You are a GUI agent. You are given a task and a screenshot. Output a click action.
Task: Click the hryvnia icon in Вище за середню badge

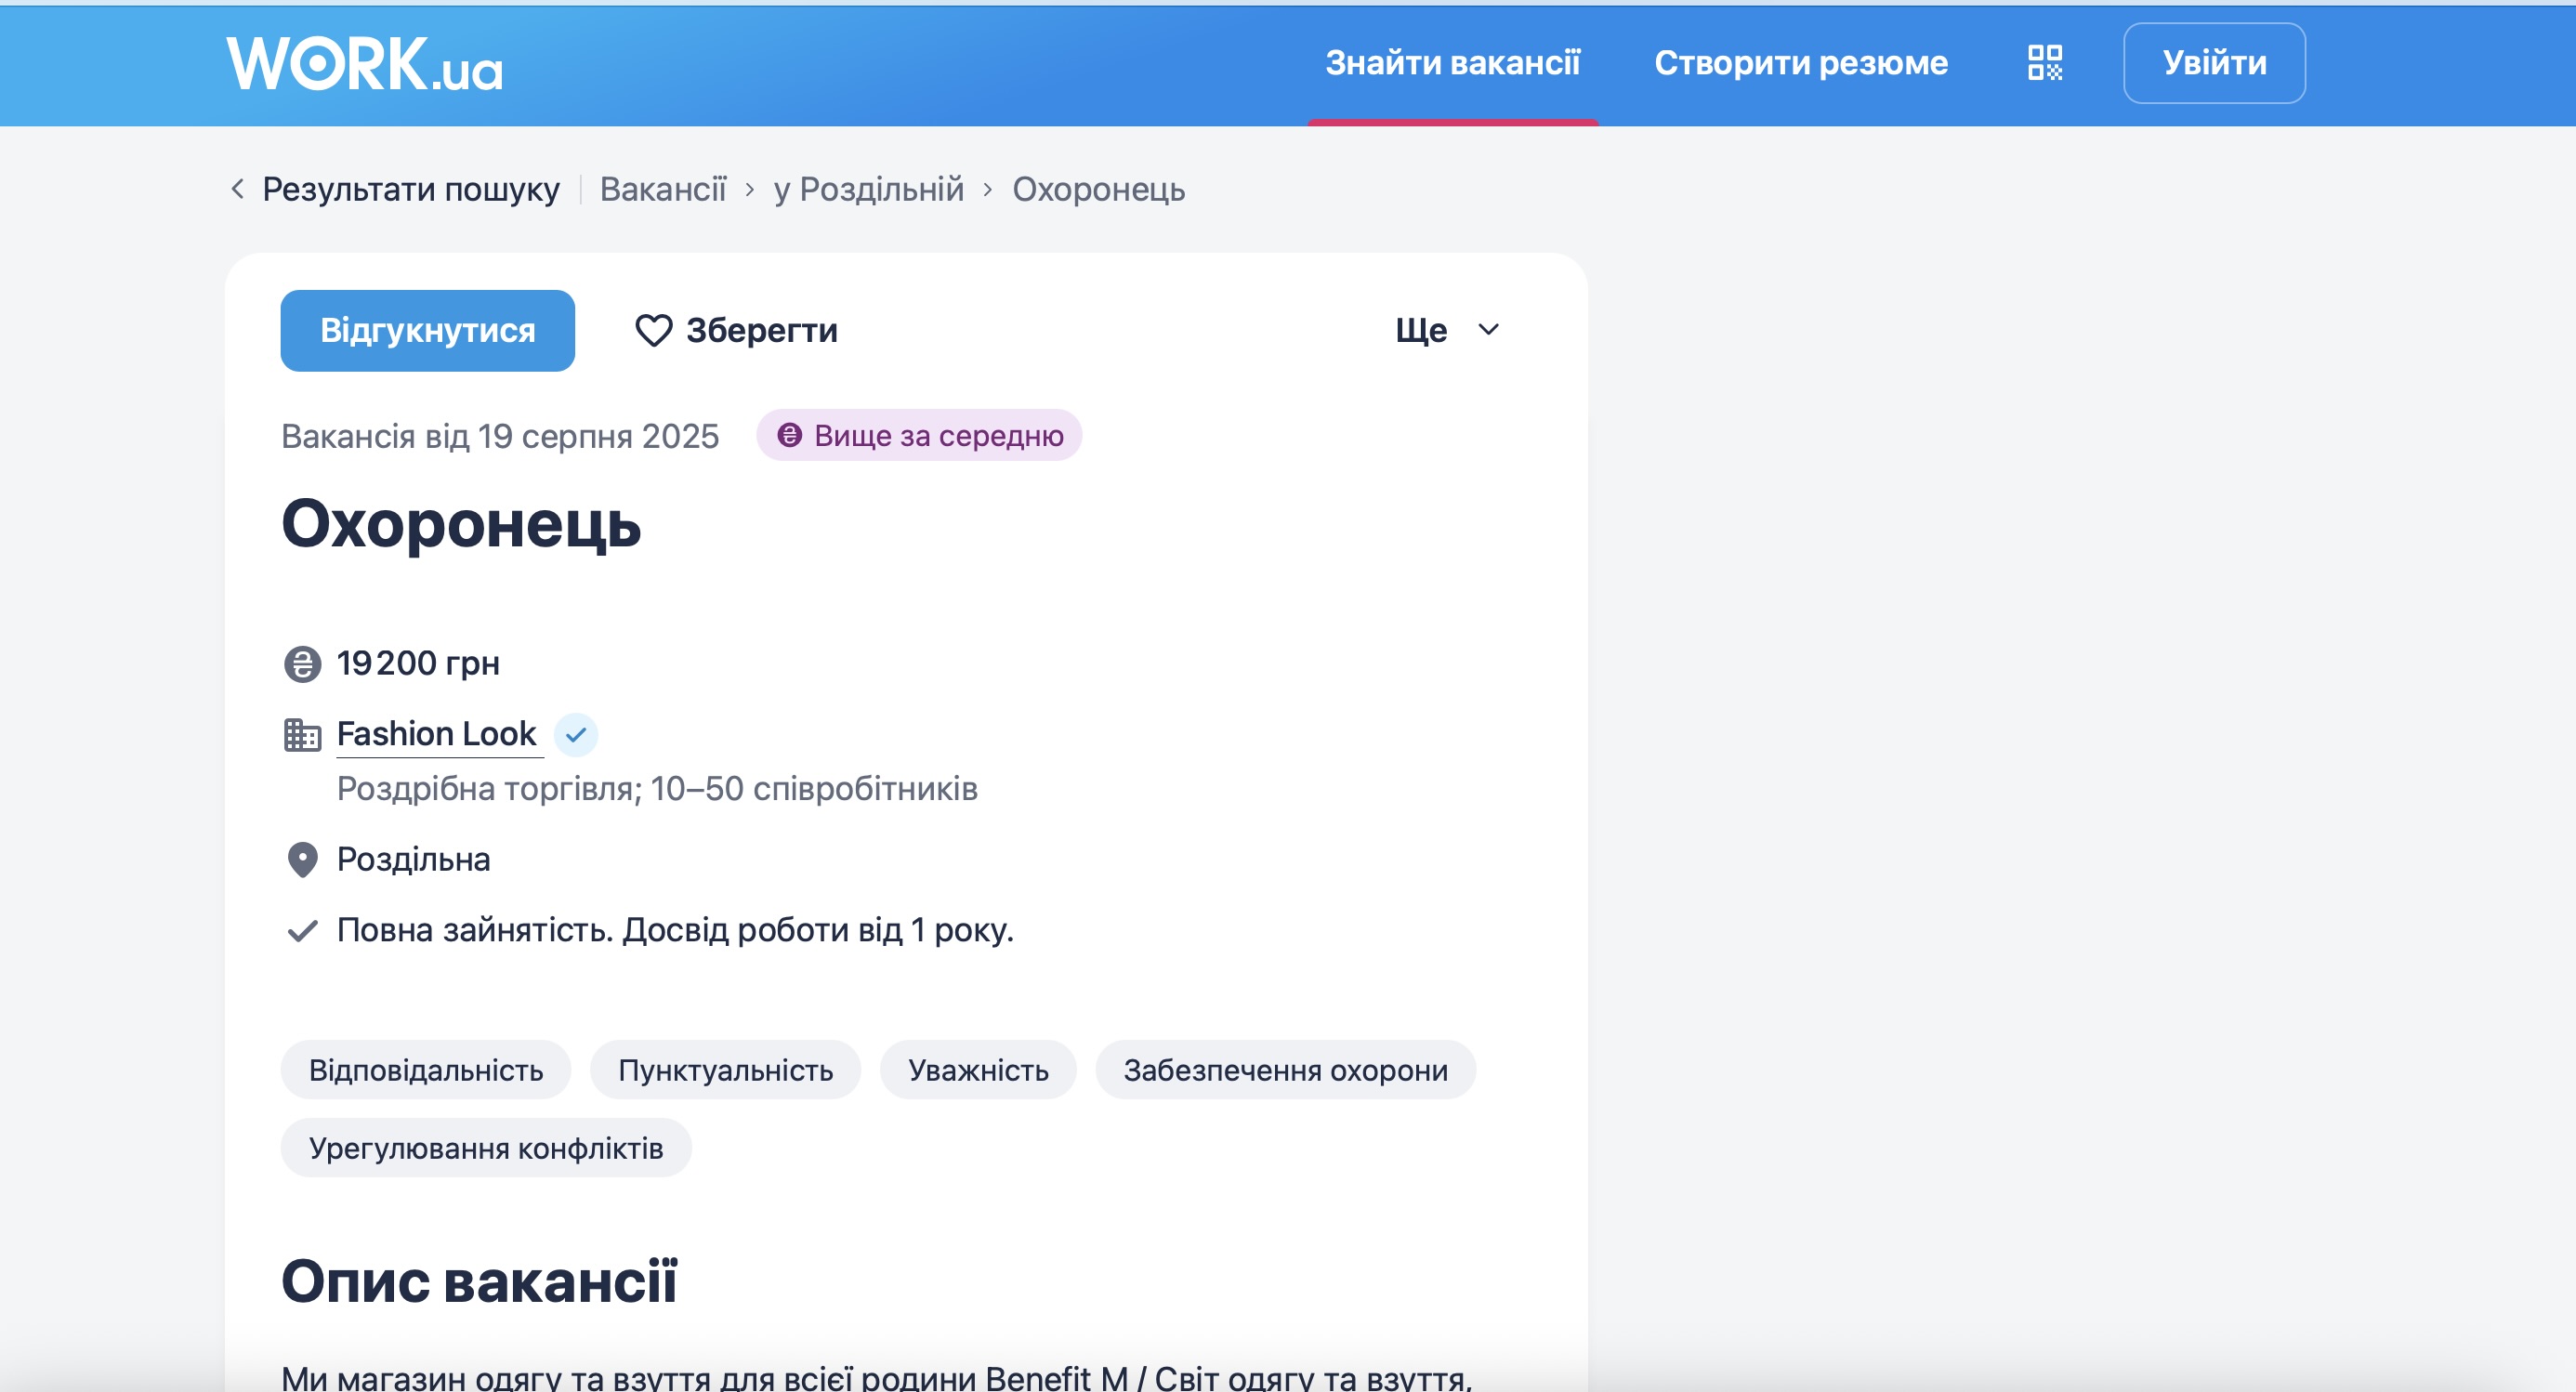(789, 435)
